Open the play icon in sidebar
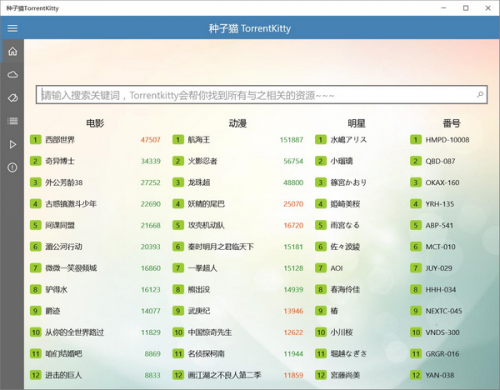The height and width of the screenshot is (390, 500). coord(12,144)
